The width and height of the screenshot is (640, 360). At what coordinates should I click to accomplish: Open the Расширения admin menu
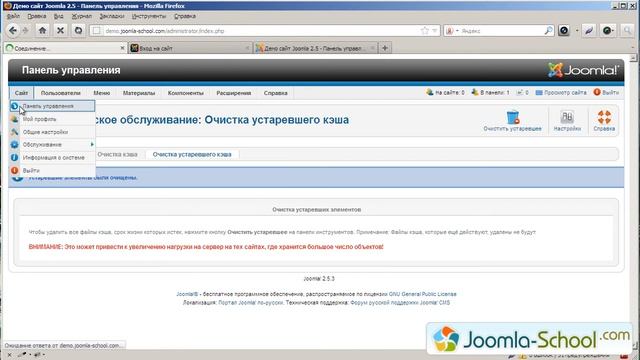233,93
